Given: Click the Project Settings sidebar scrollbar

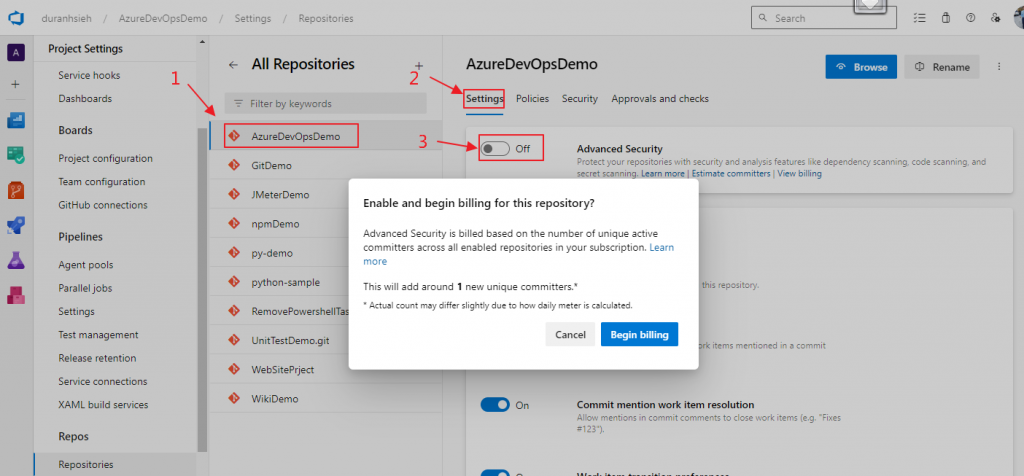Looking at the screenshot, I should coord(202,289).
